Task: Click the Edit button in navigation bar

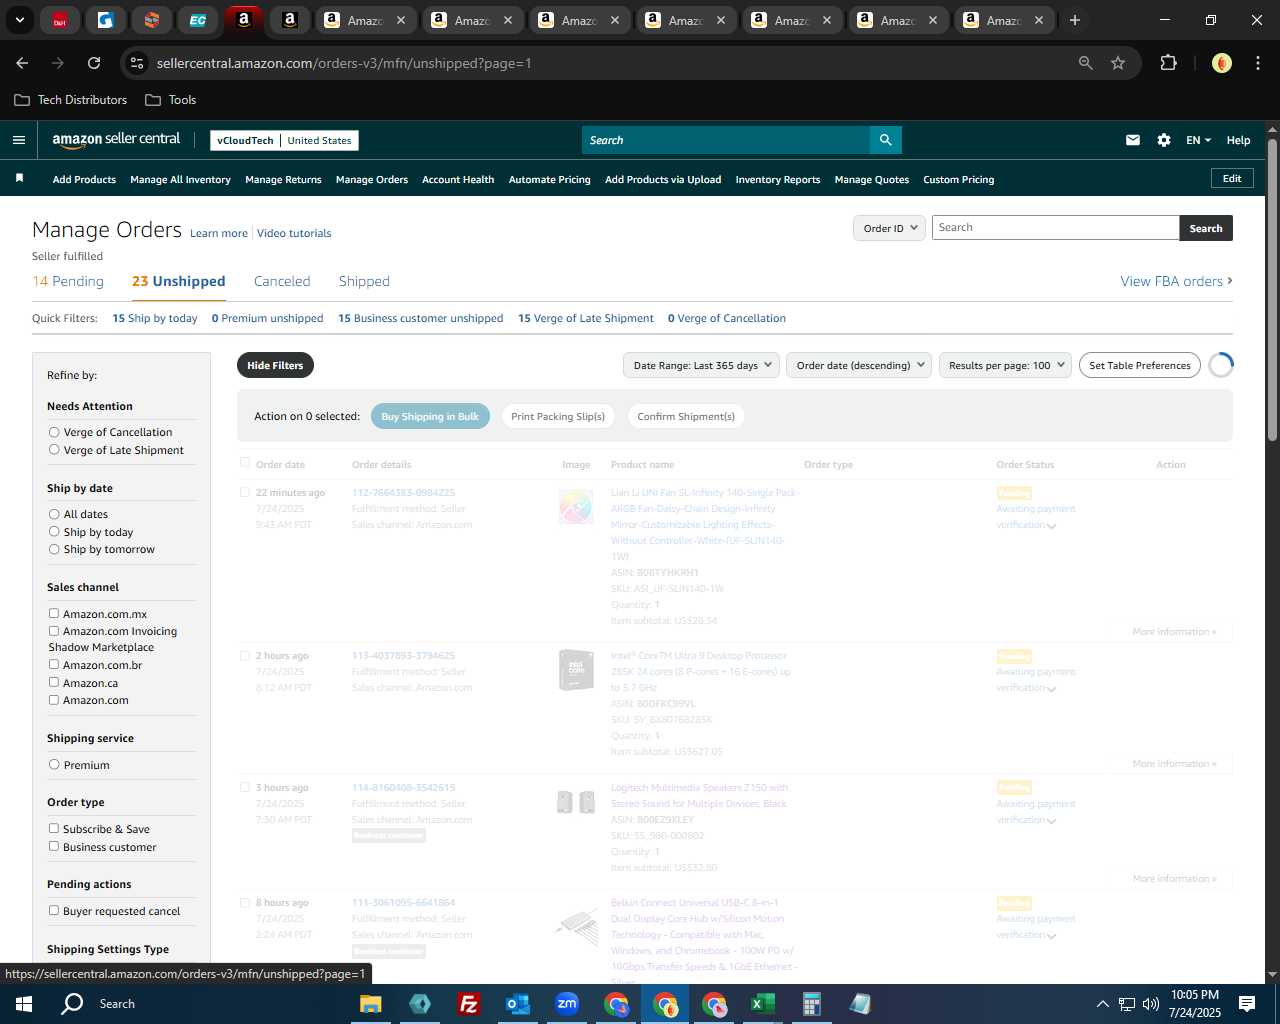Action: point(1232,178)
